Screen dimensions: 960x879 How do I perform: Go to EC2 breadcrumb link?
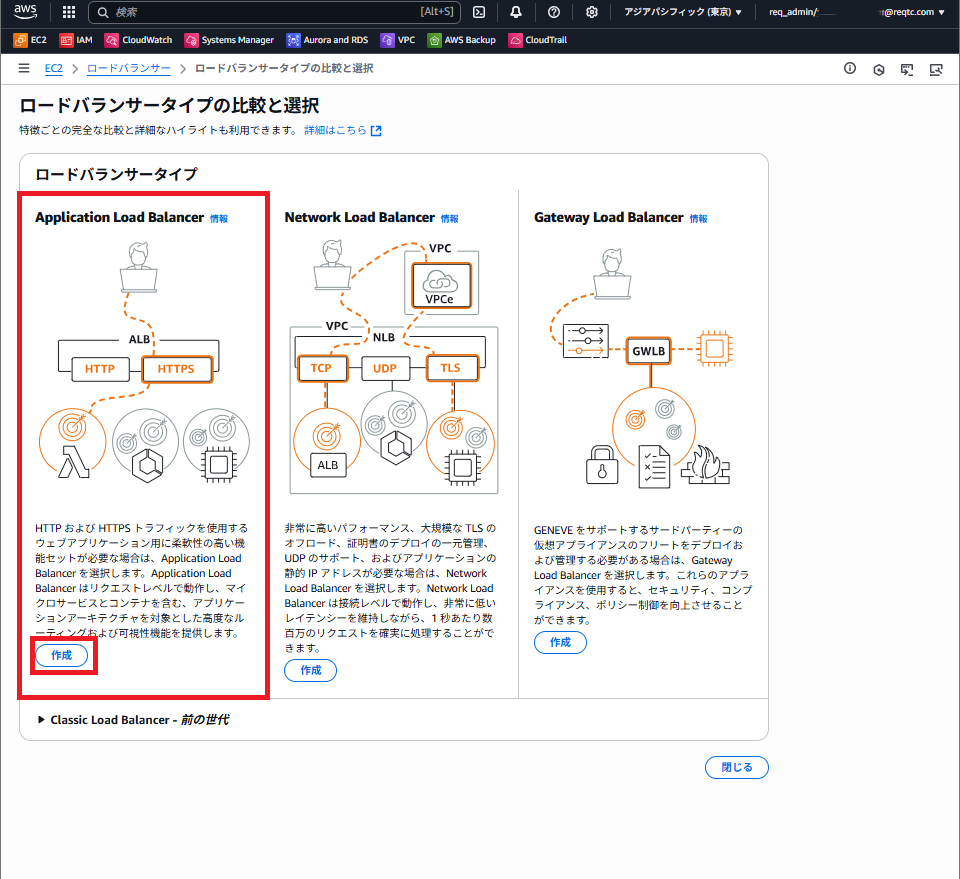(54, 69)
